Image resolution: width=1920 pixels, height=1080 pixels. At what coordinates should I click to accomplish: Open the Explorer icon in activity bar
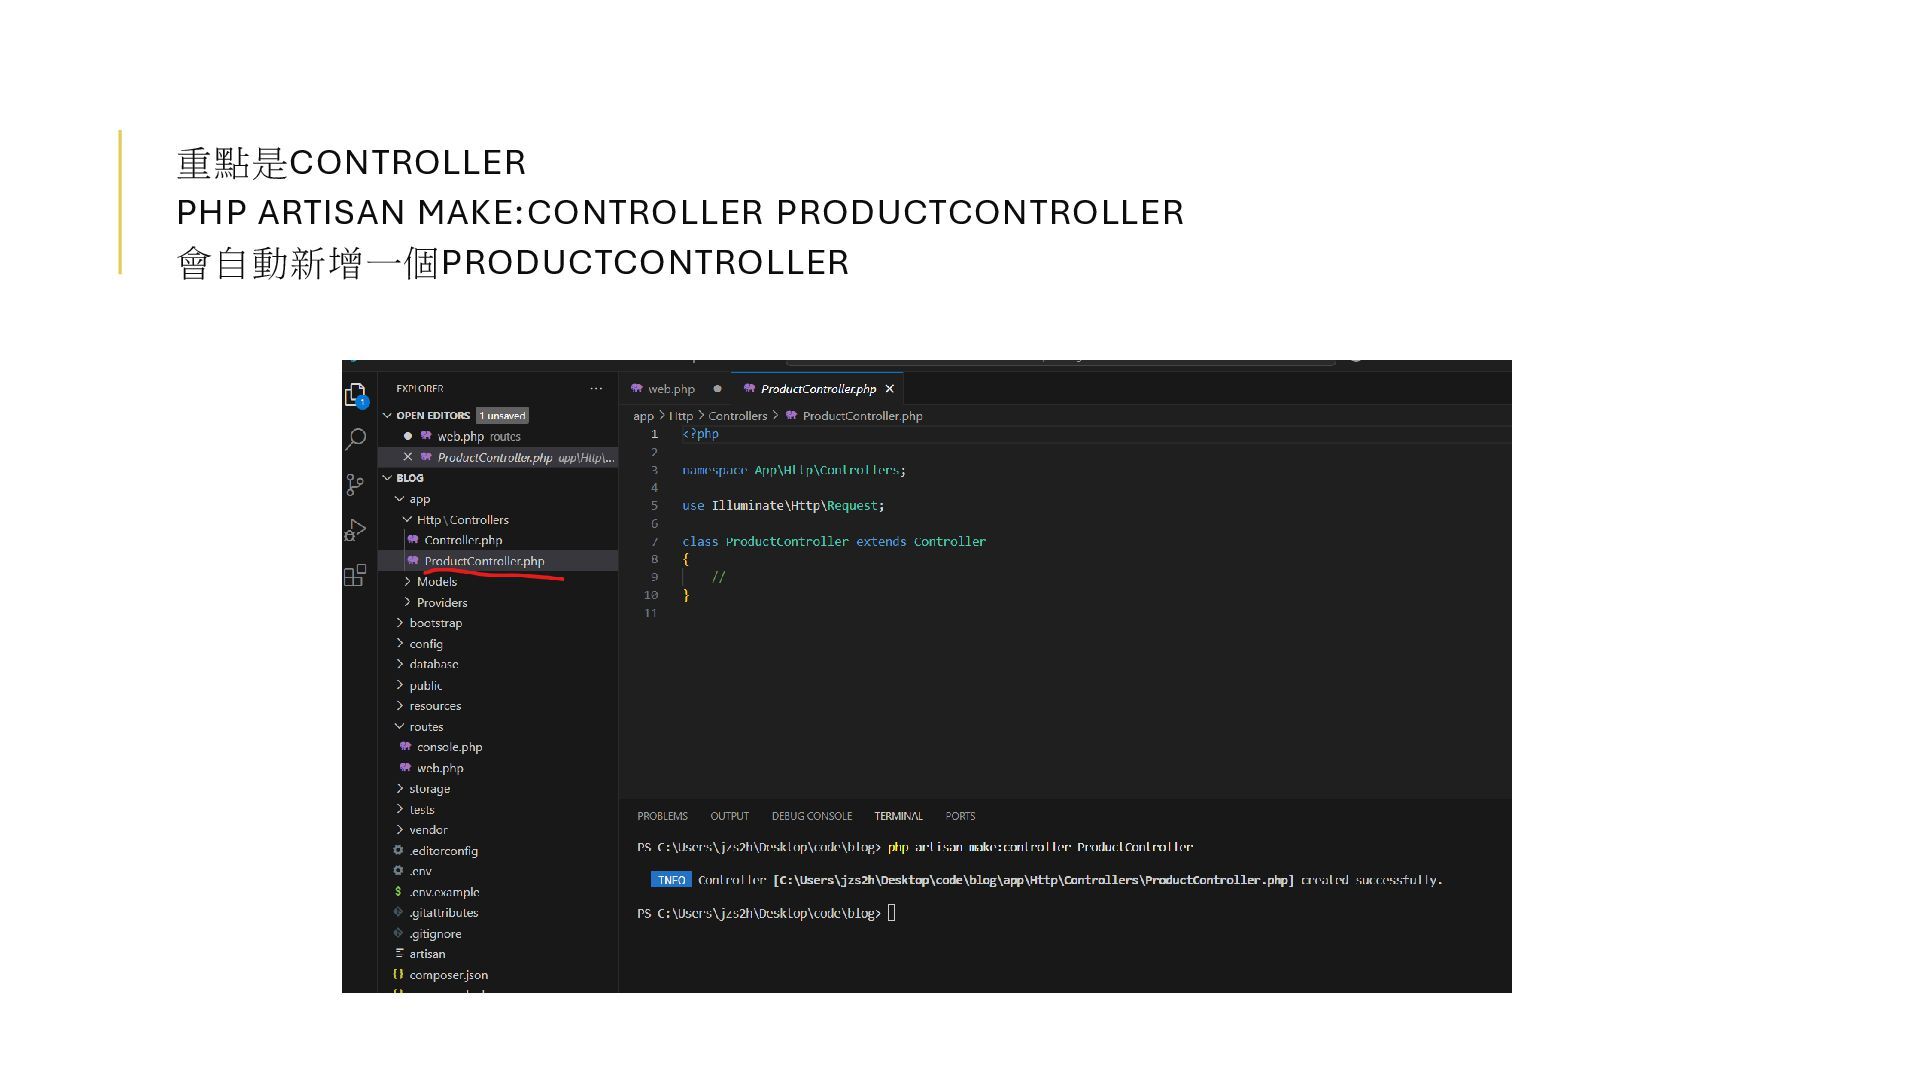[357, 395]
